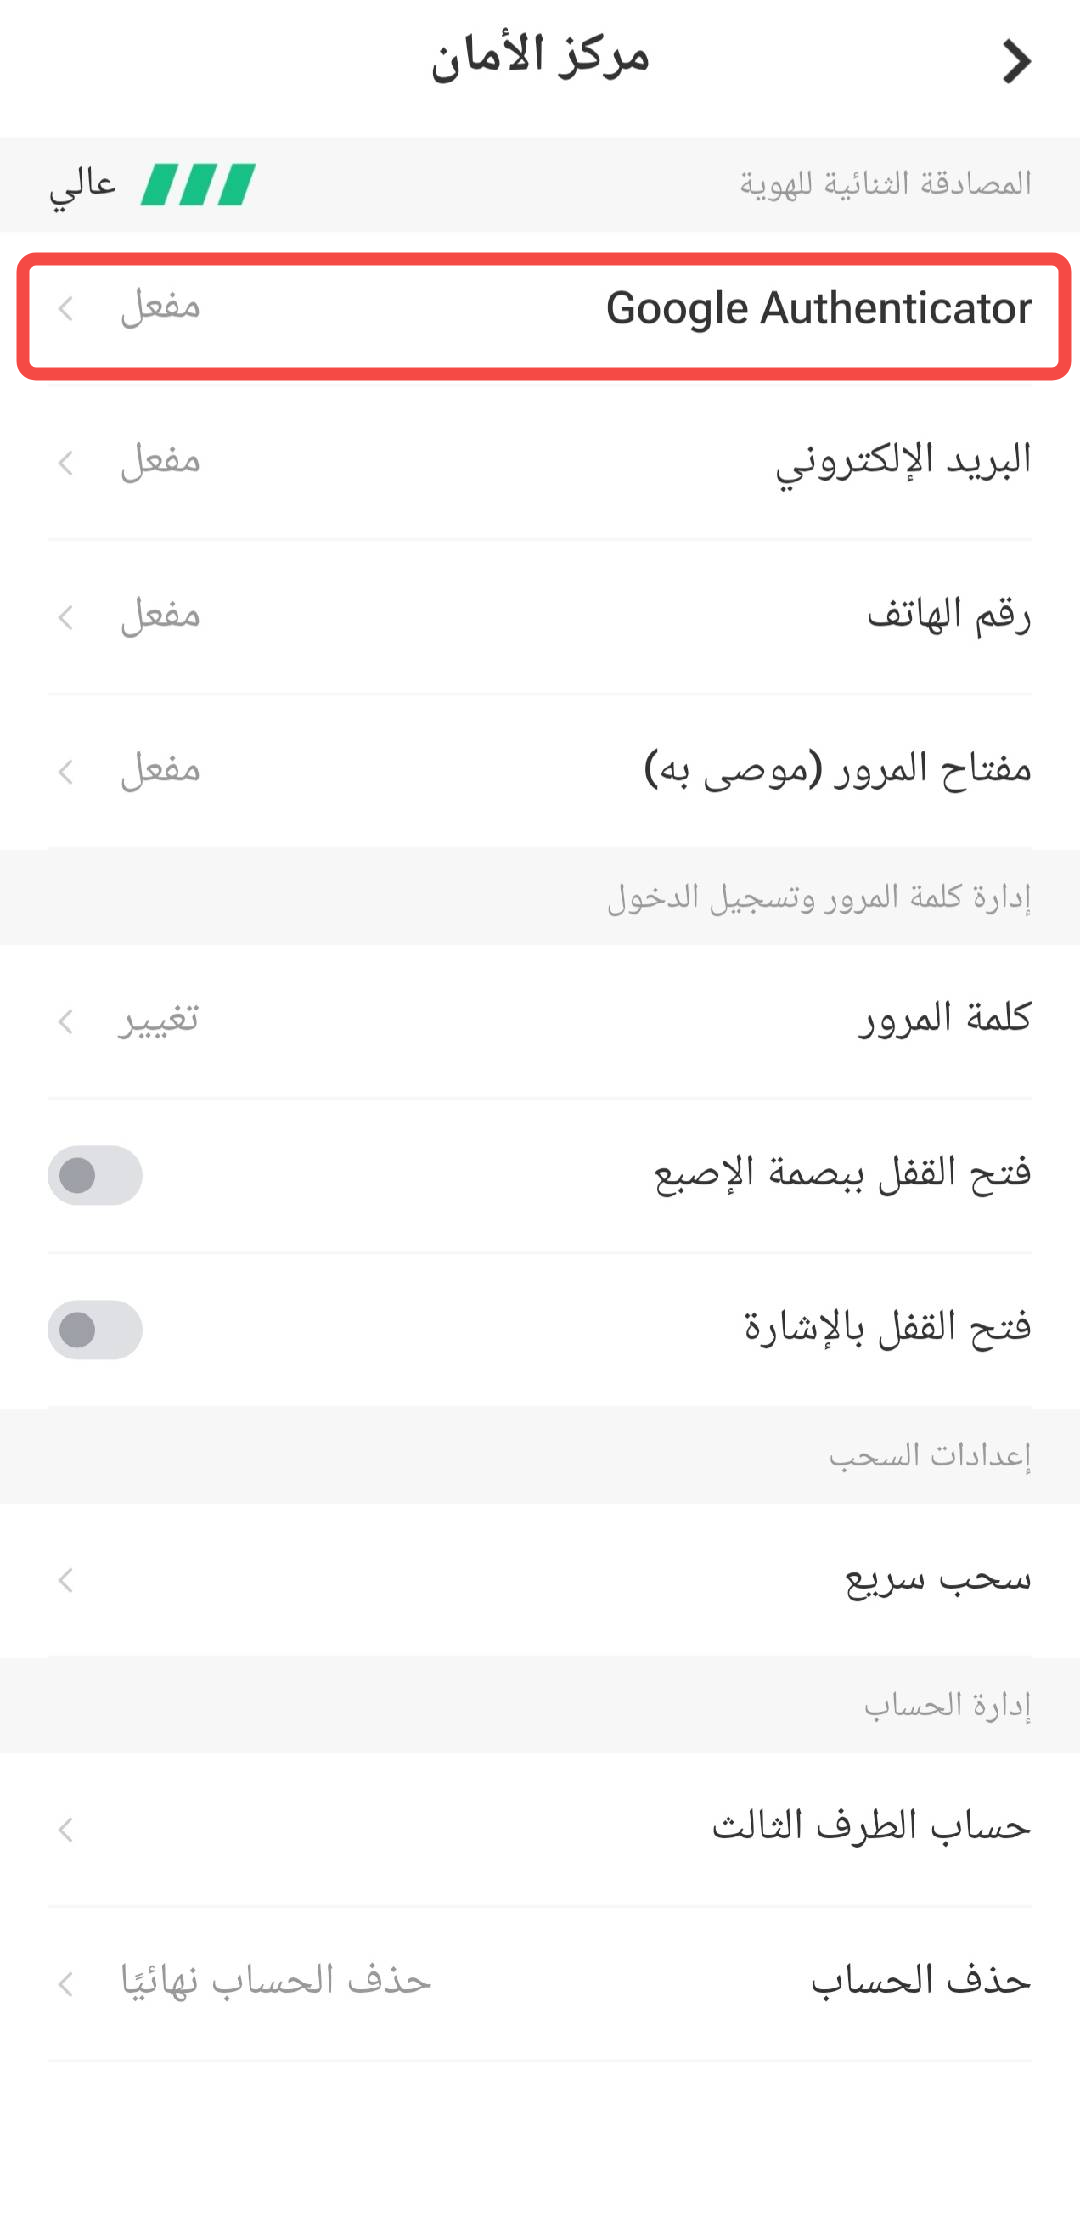This screenshot has width=1080, height=2216.
Task: Tap the عالي security level label
Action: 83,186
